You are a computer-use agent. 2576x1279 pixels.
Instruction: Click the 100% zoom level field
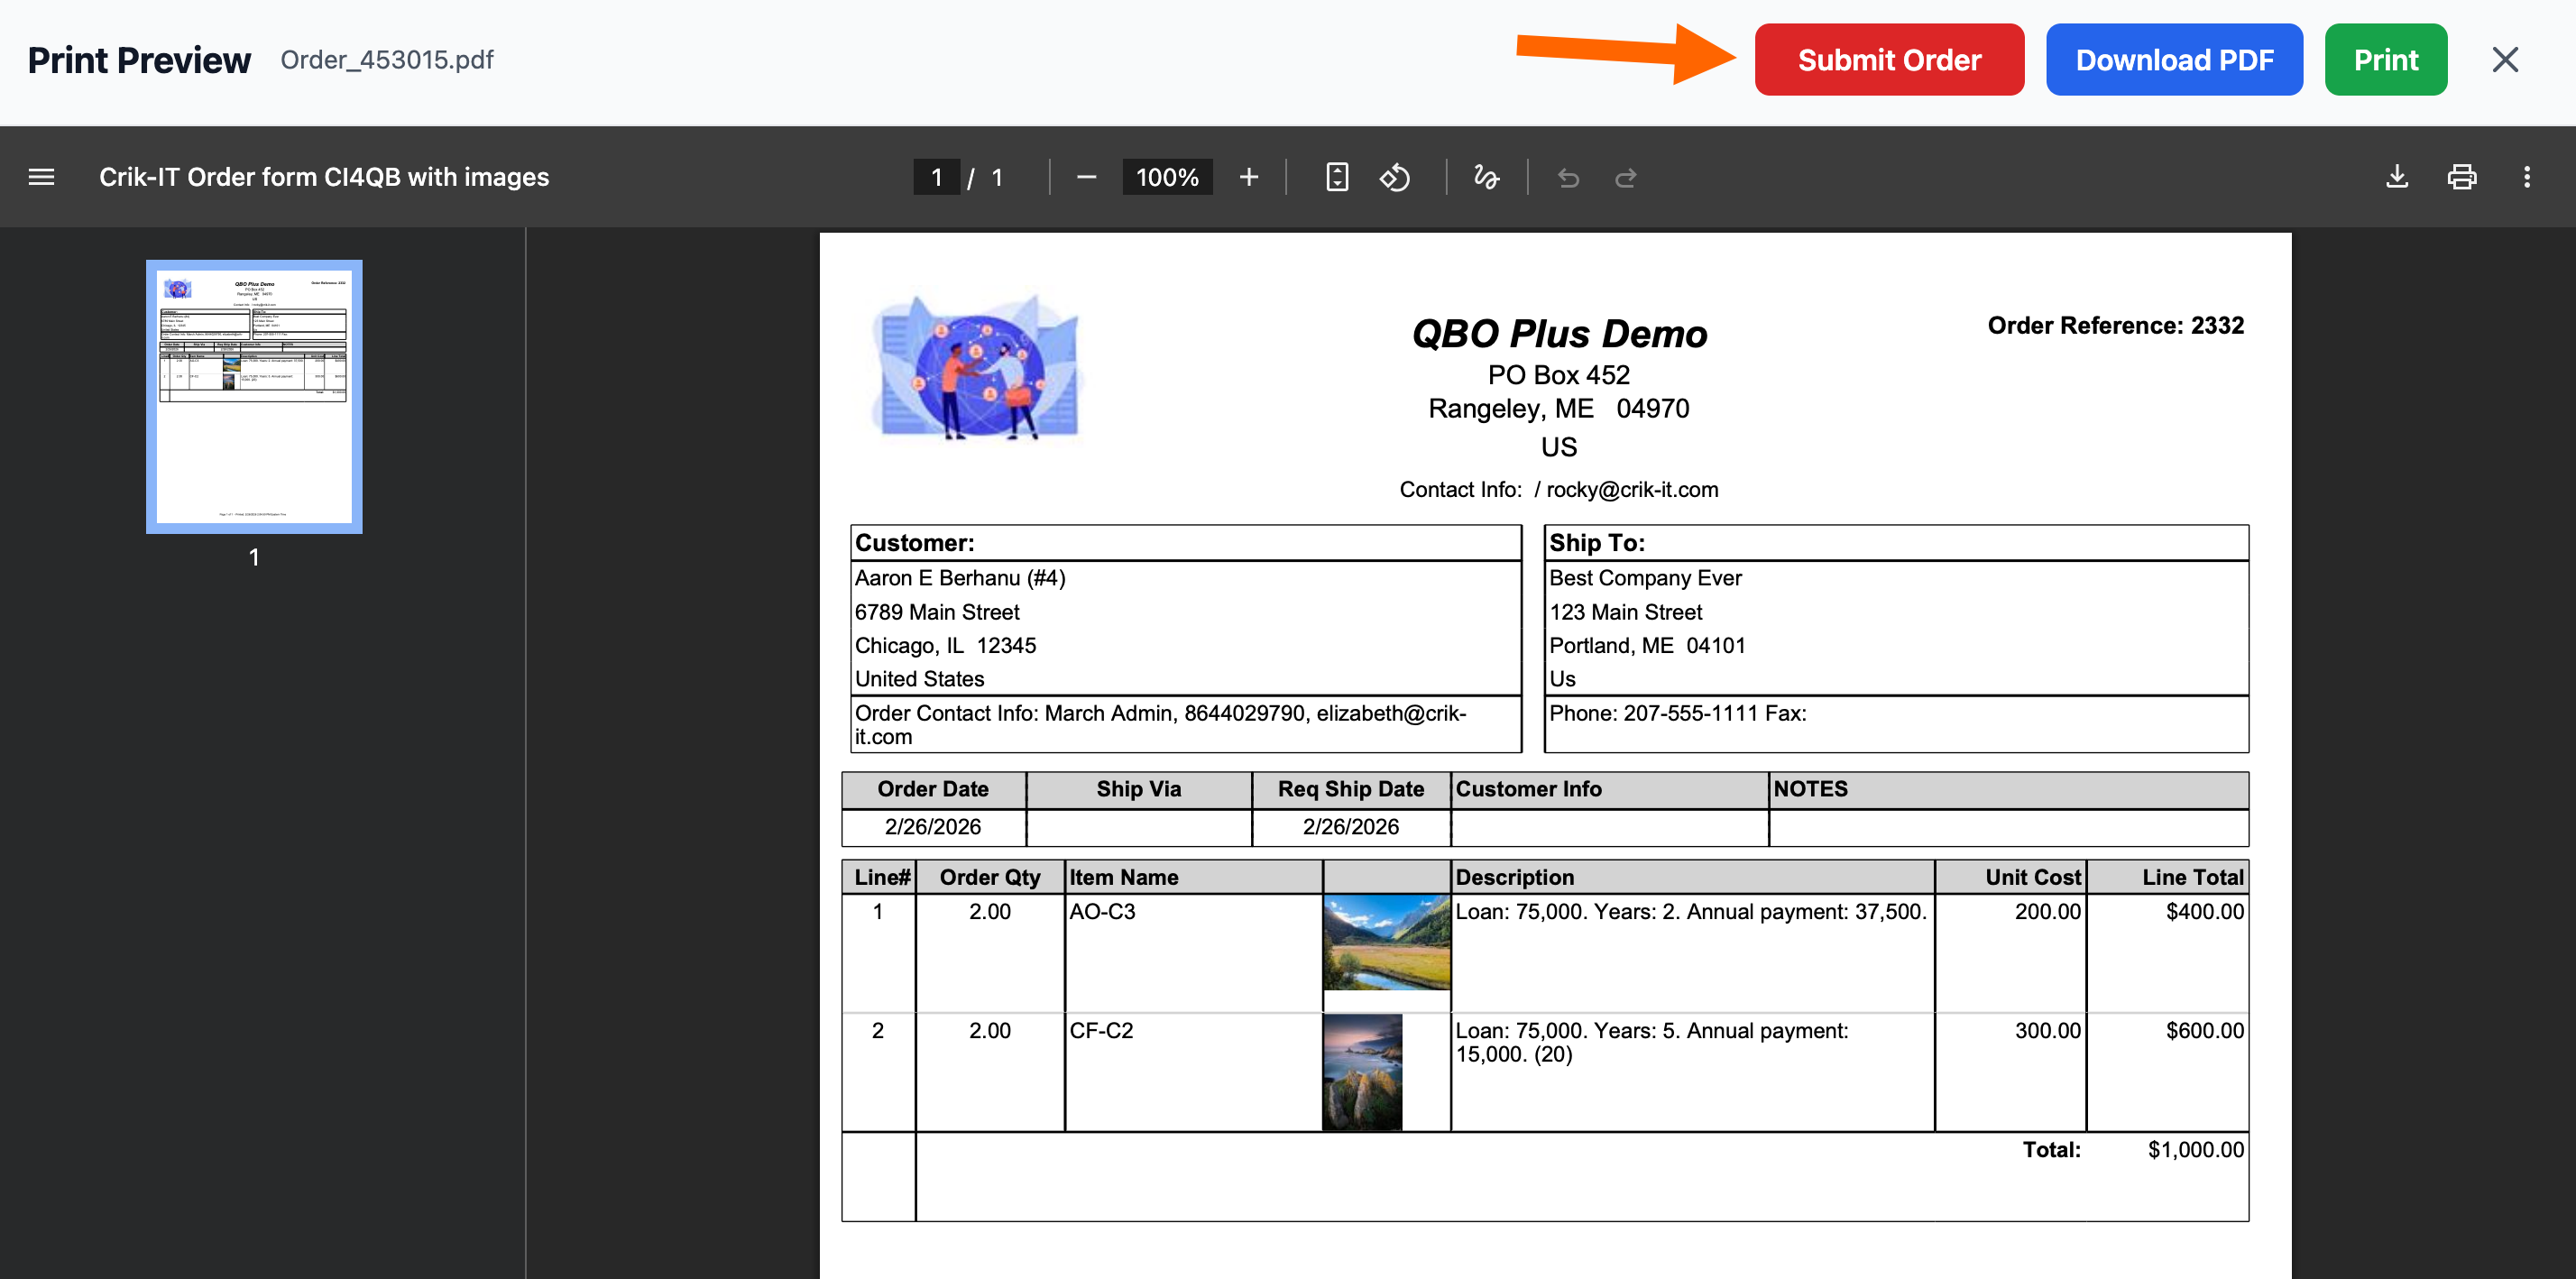click(1167, 177)
